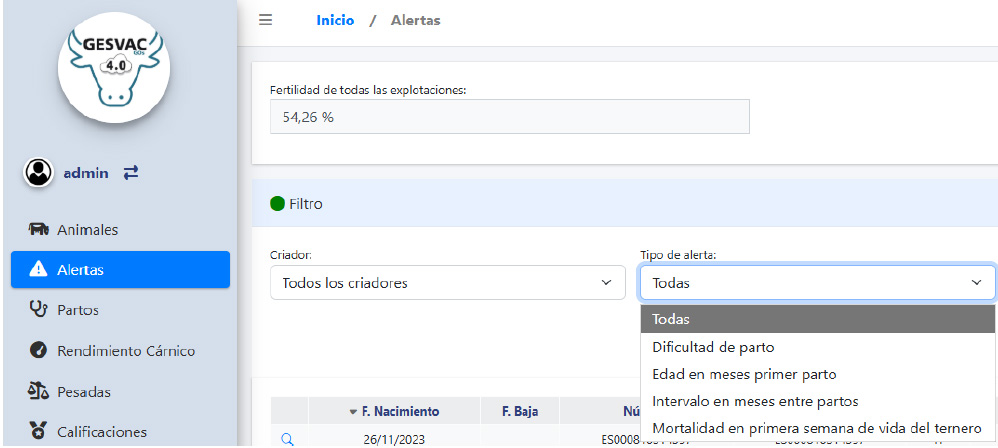Open the Alertas section in sidebar

tap(120, 270)
